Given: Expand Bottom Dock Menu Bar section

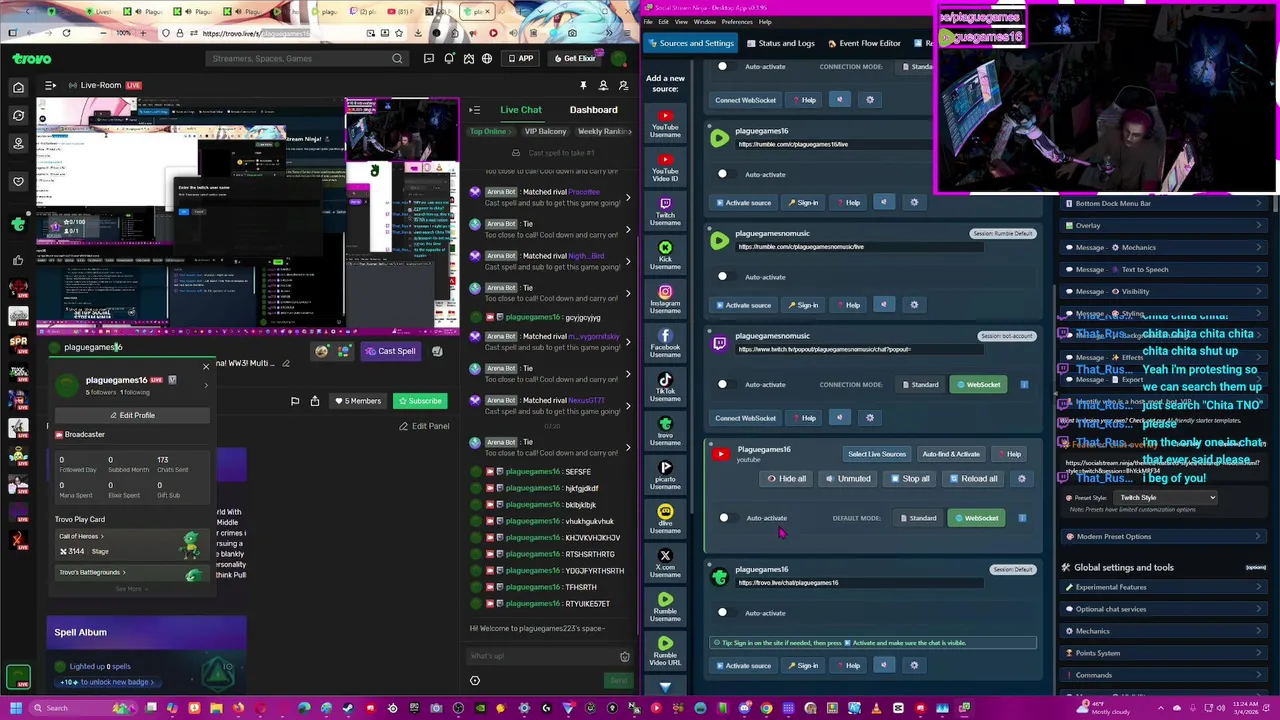Looking at the screenshot, I should coord(1165,203).
